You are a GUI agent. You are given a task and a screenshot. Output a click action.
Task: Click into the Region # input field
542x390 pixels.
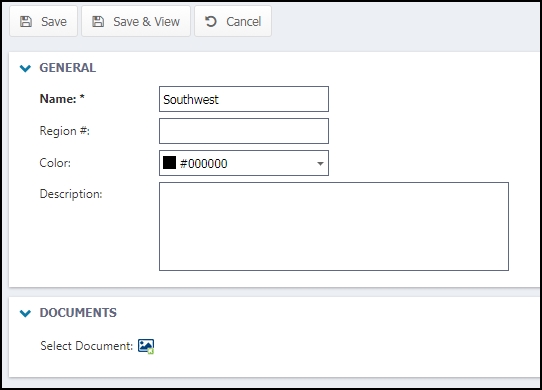244,131
